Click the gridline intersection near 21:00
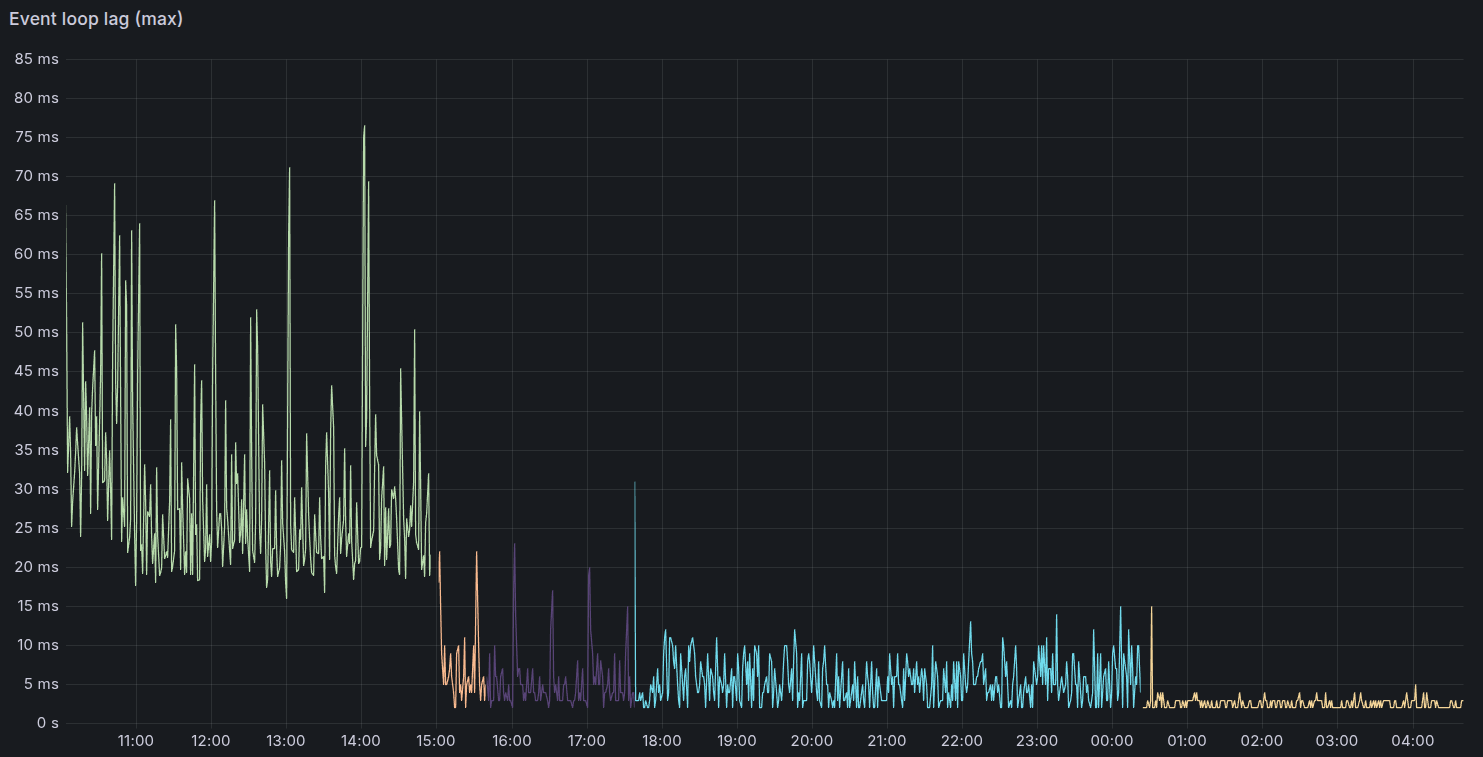The image size is (1483, 757). click(887, 605)
